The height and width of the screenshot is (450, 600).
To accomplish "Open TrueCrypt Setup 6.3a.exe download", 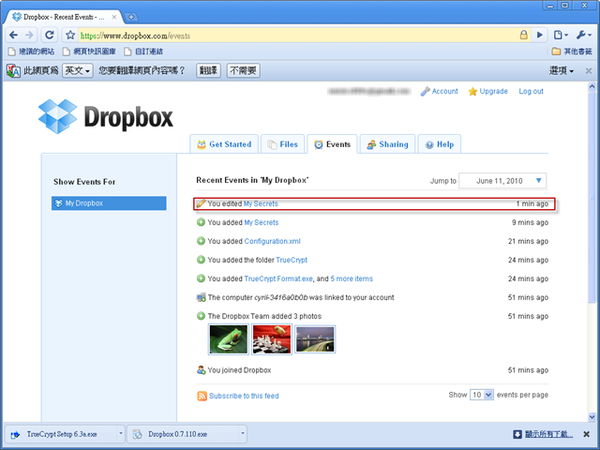I will tap(61, 434).
